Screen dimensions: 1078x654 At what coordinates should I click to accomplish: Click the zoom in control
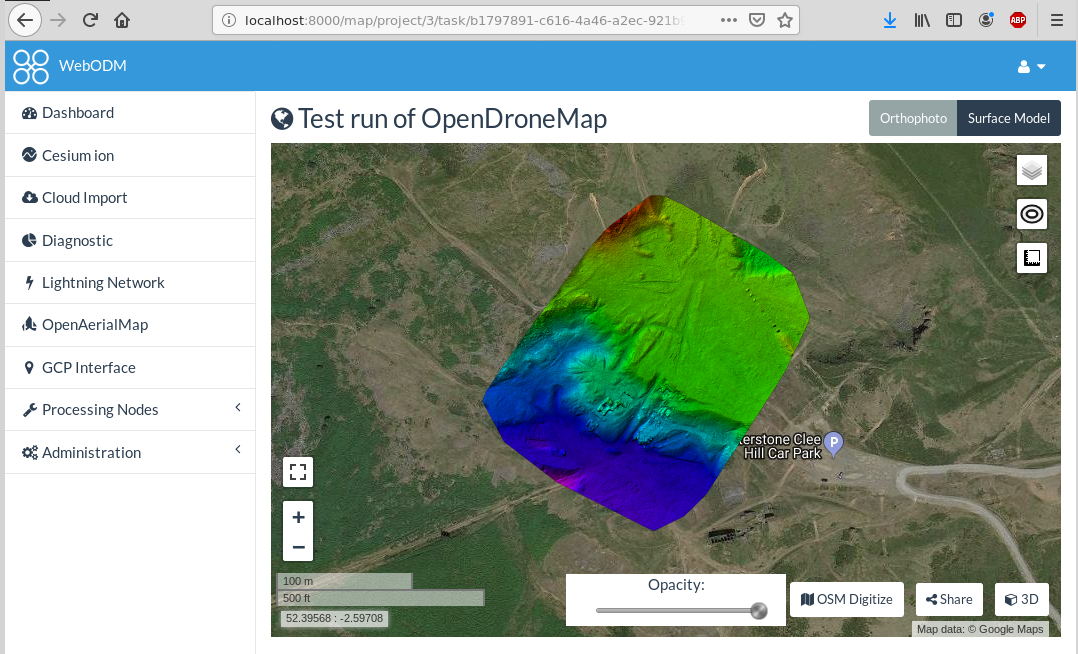point(297,517)
